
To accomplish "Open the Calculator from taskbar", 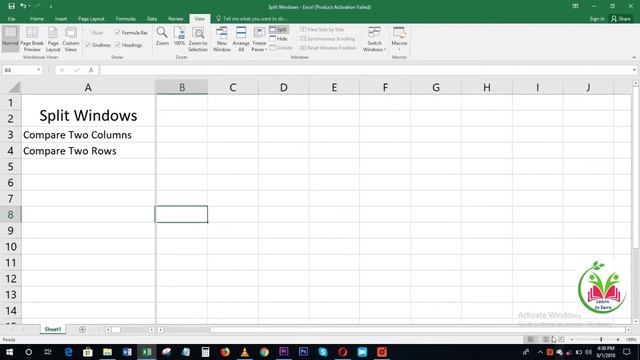I will tap(205, 352).
